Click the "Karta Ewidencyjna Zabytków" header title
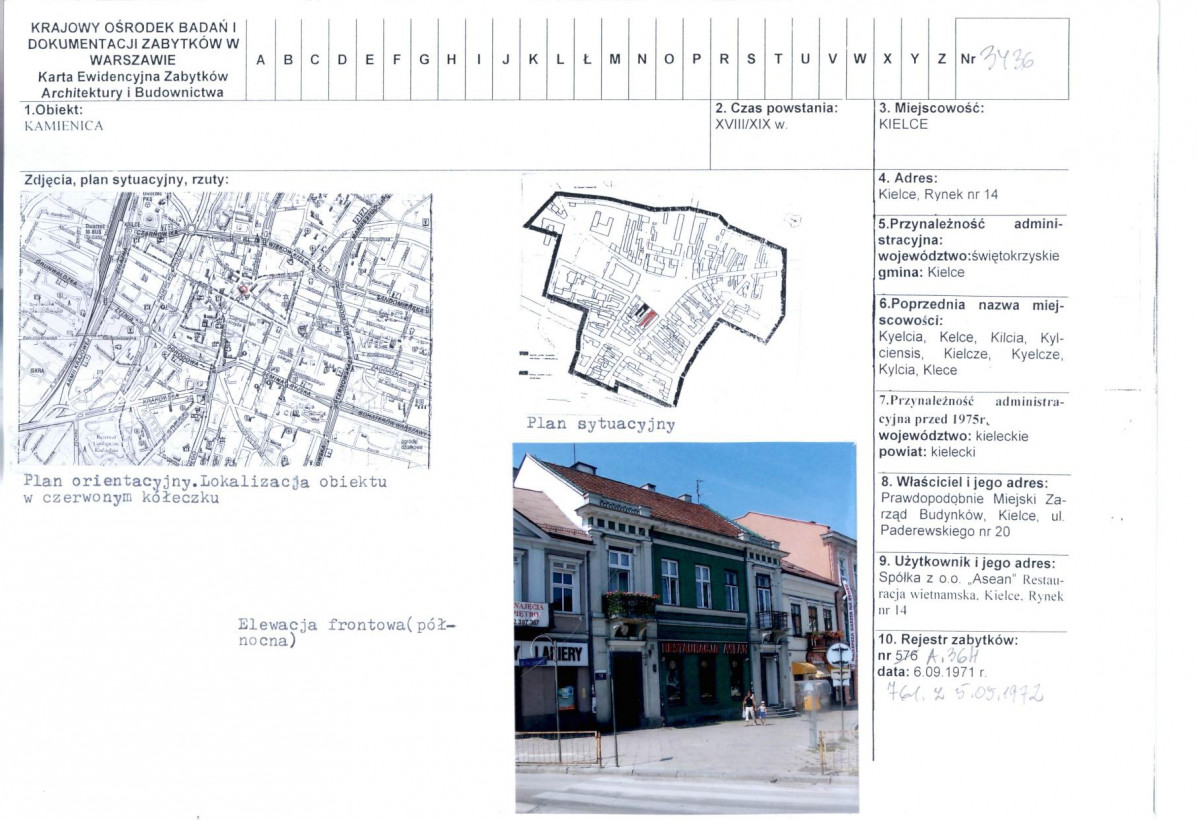 point(134,77)
